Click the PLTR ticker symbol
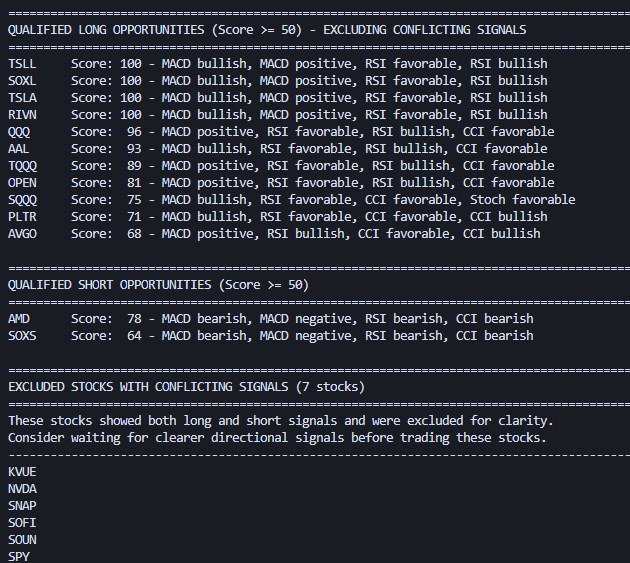This screenshot has width=630, height=563. [22, 217]
